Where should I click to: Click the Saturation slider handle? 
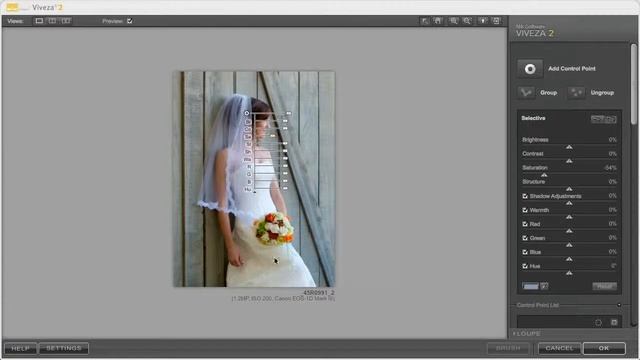pyautogui.click(x=544, y=175)
